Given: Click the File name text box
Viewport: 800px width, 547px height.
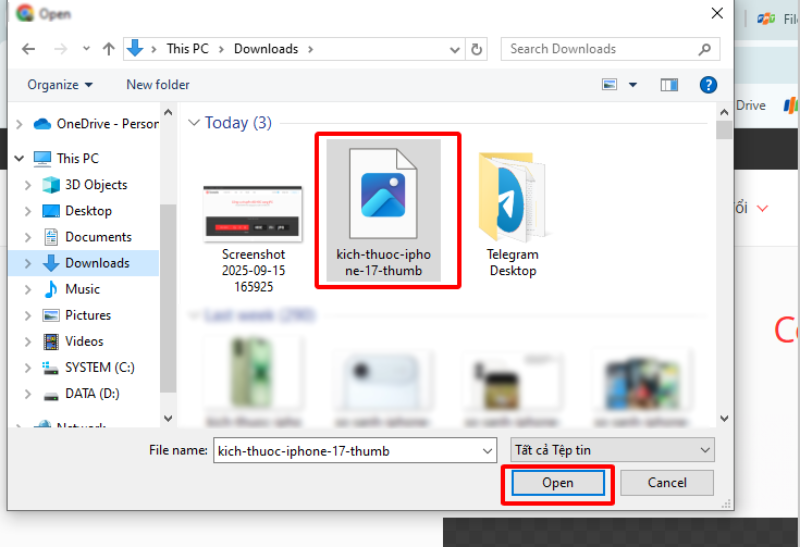Looking at the screenshot, I should 348,451.
